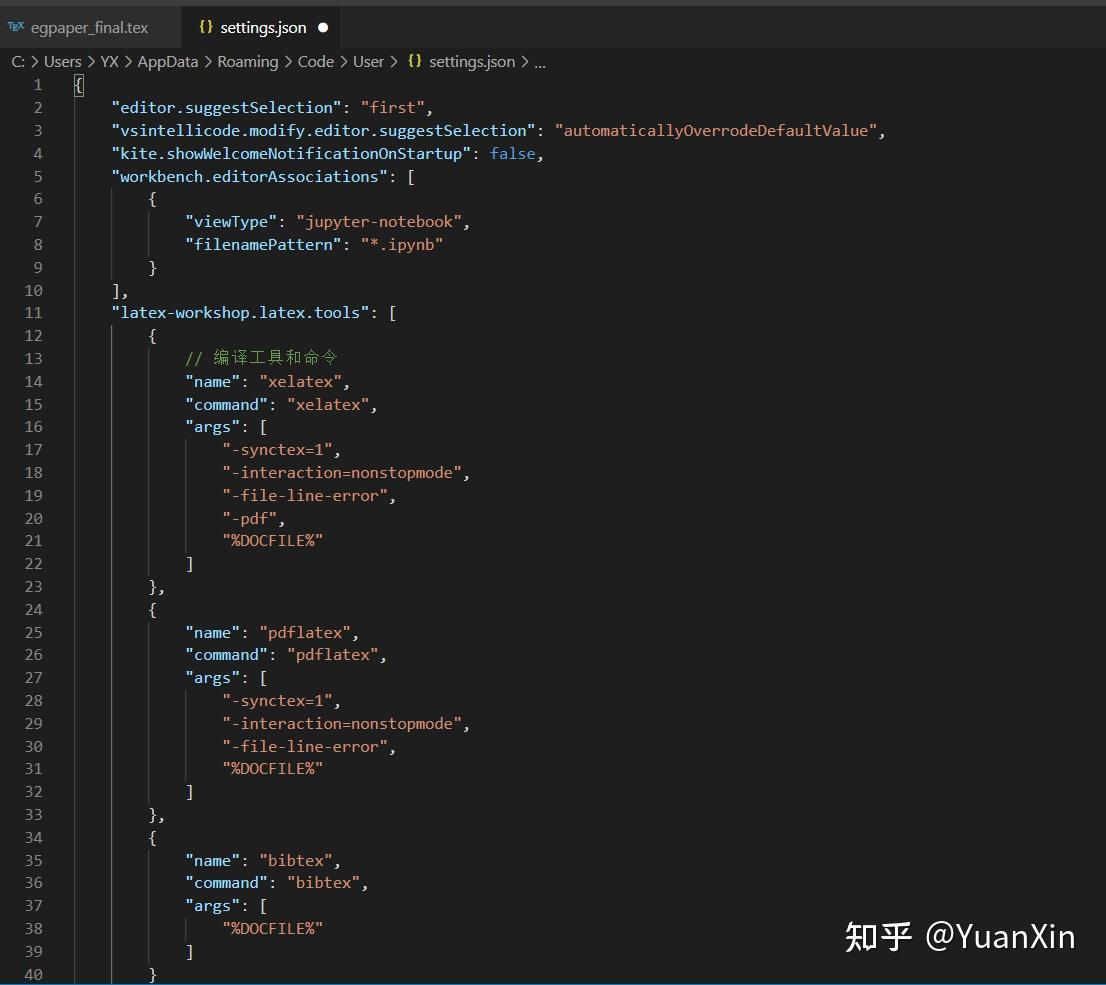Click the TeX icon on egpaper_final.tex tab
Viewport: 1106px width, 985px height.
pyautogui.click(x=17, y=27)
